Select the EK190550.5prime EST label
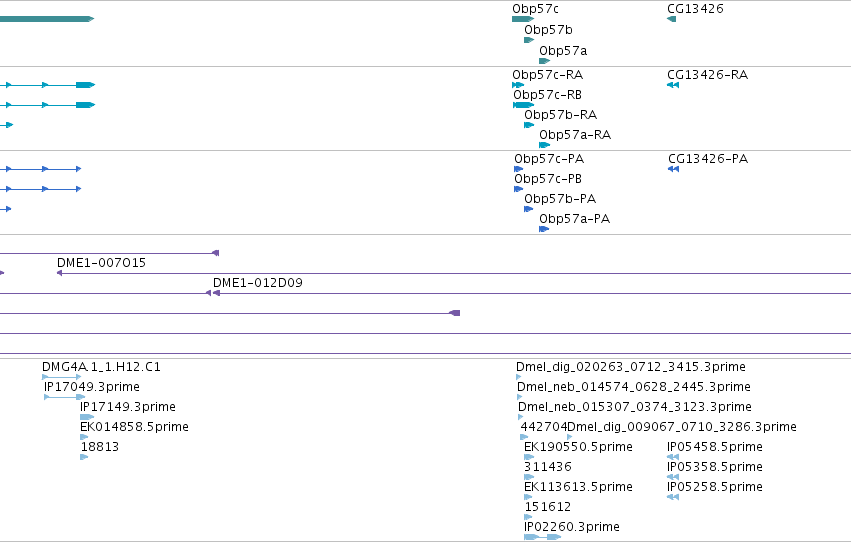 579,448
